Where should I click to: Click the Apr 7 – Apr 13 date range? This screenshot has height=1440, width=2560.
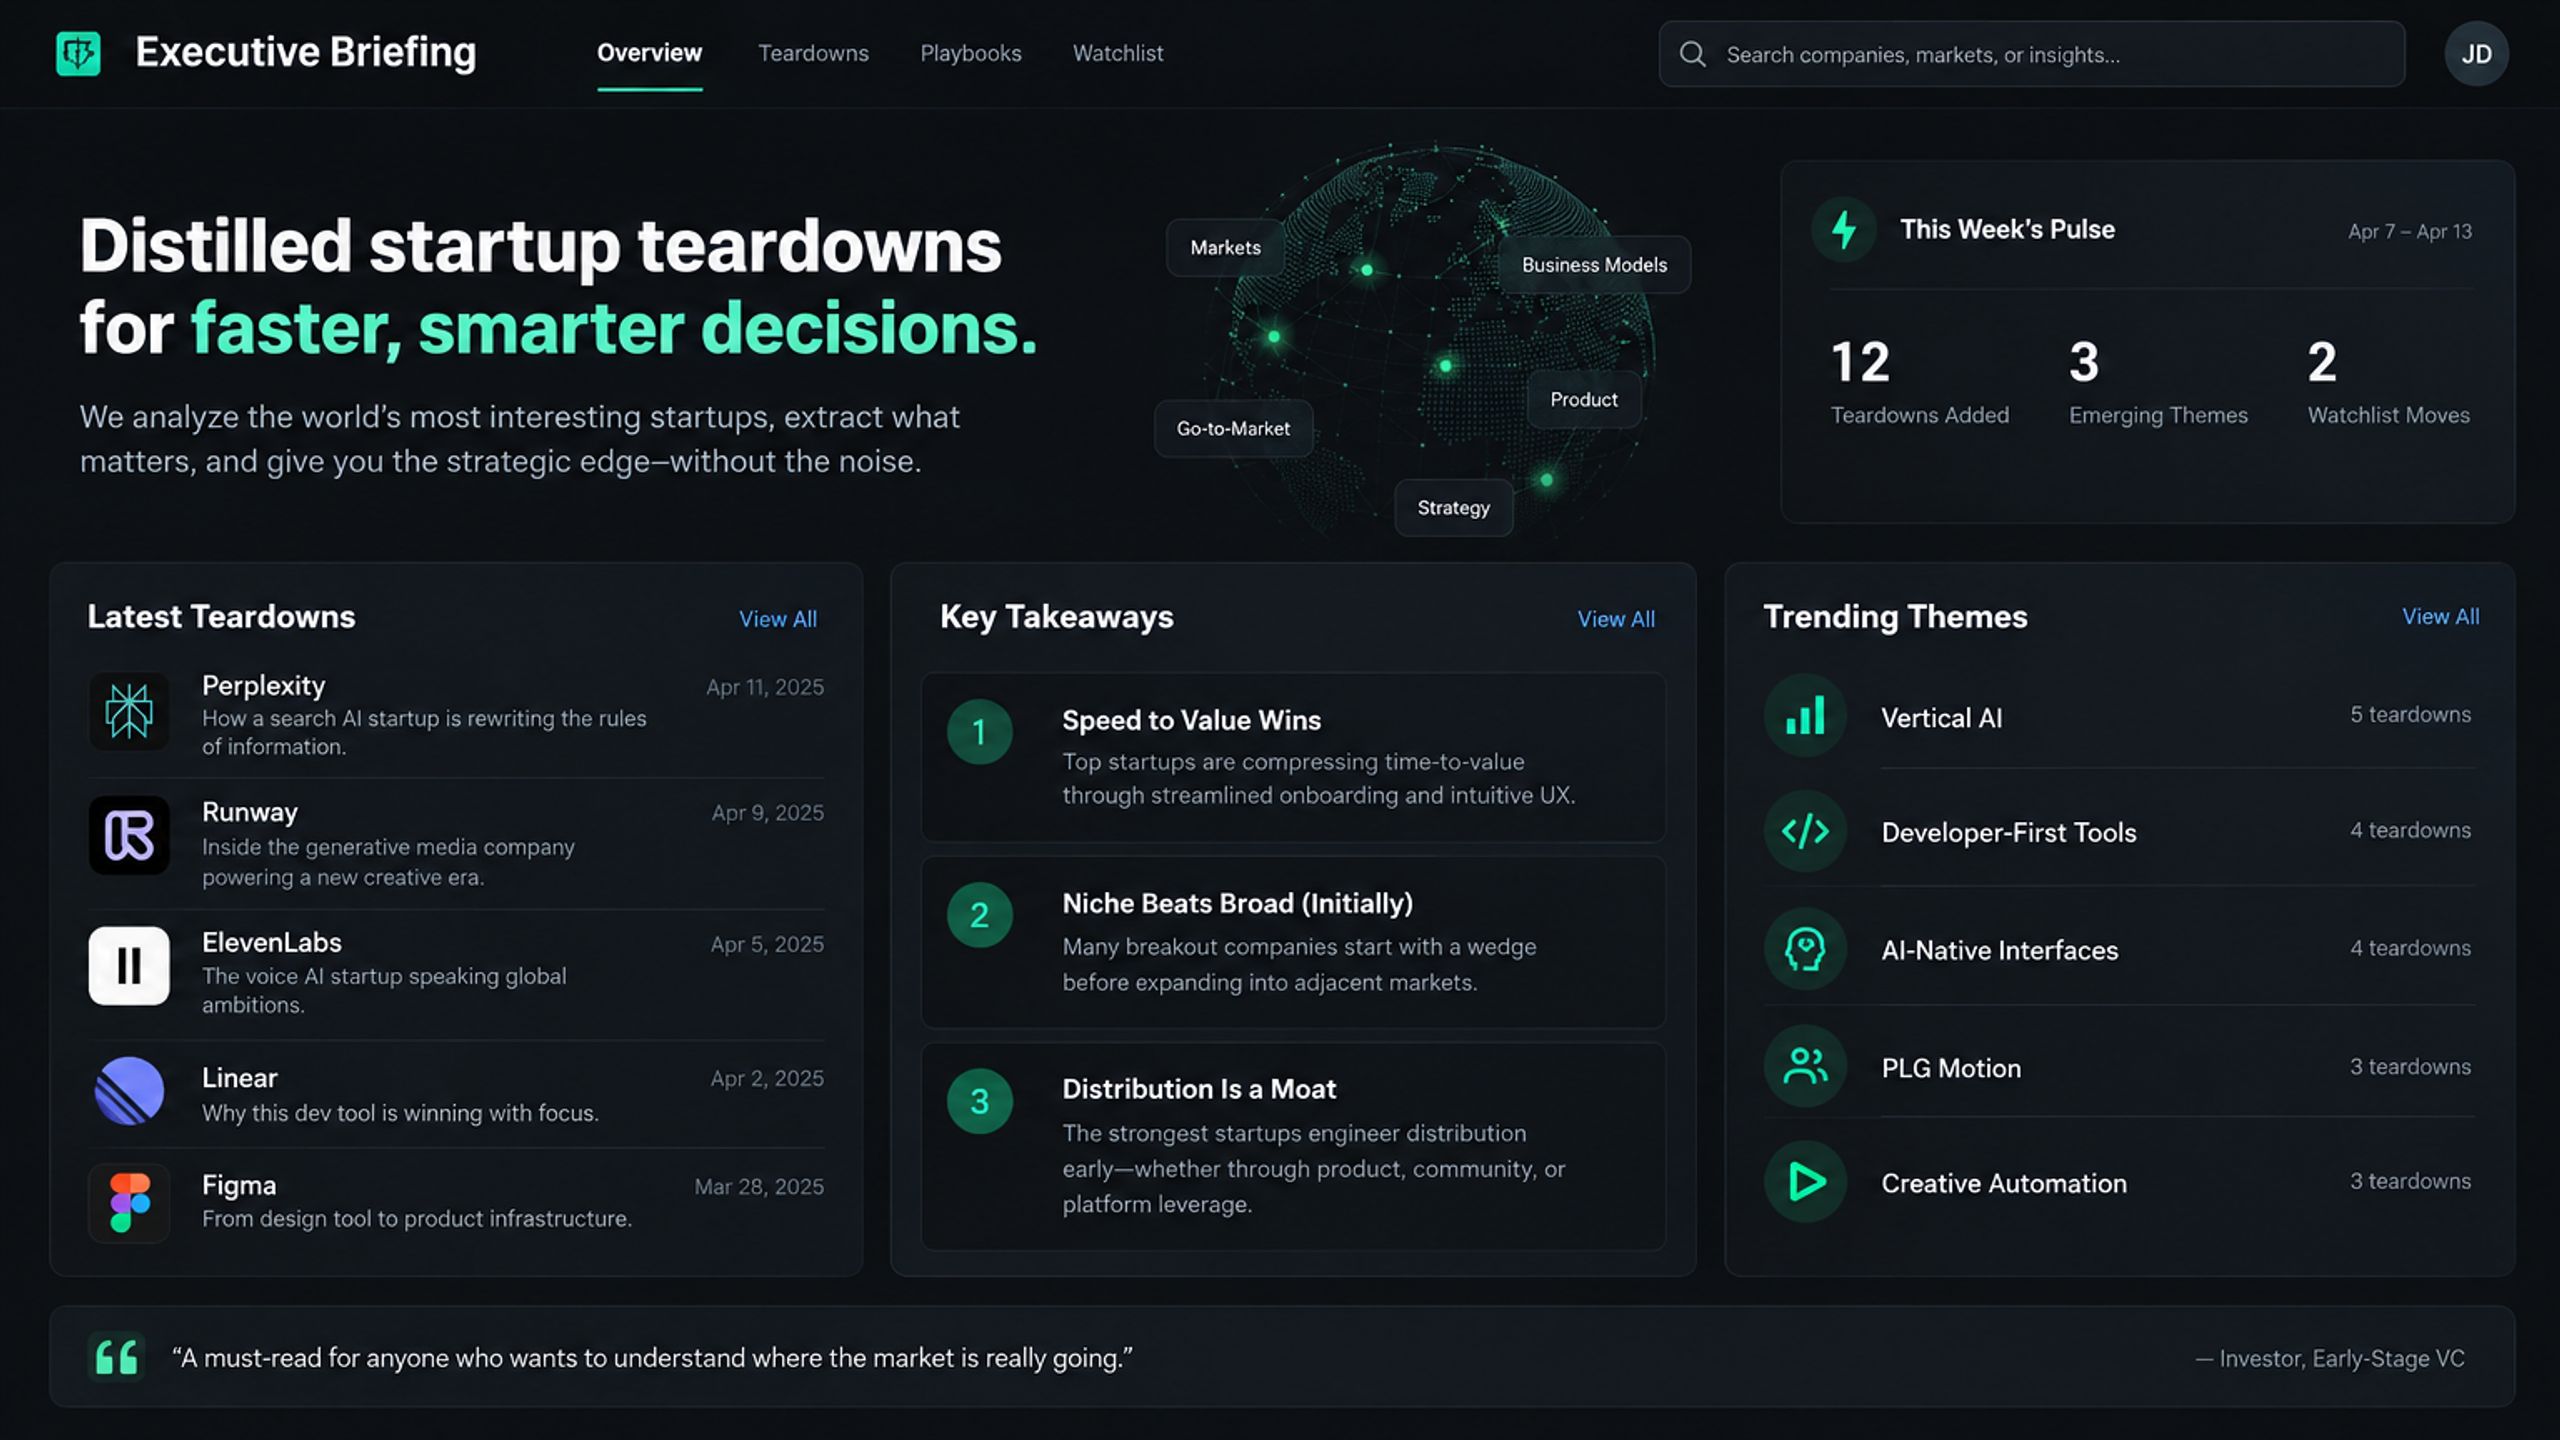pyautogui.click(x=2410, y=231)
